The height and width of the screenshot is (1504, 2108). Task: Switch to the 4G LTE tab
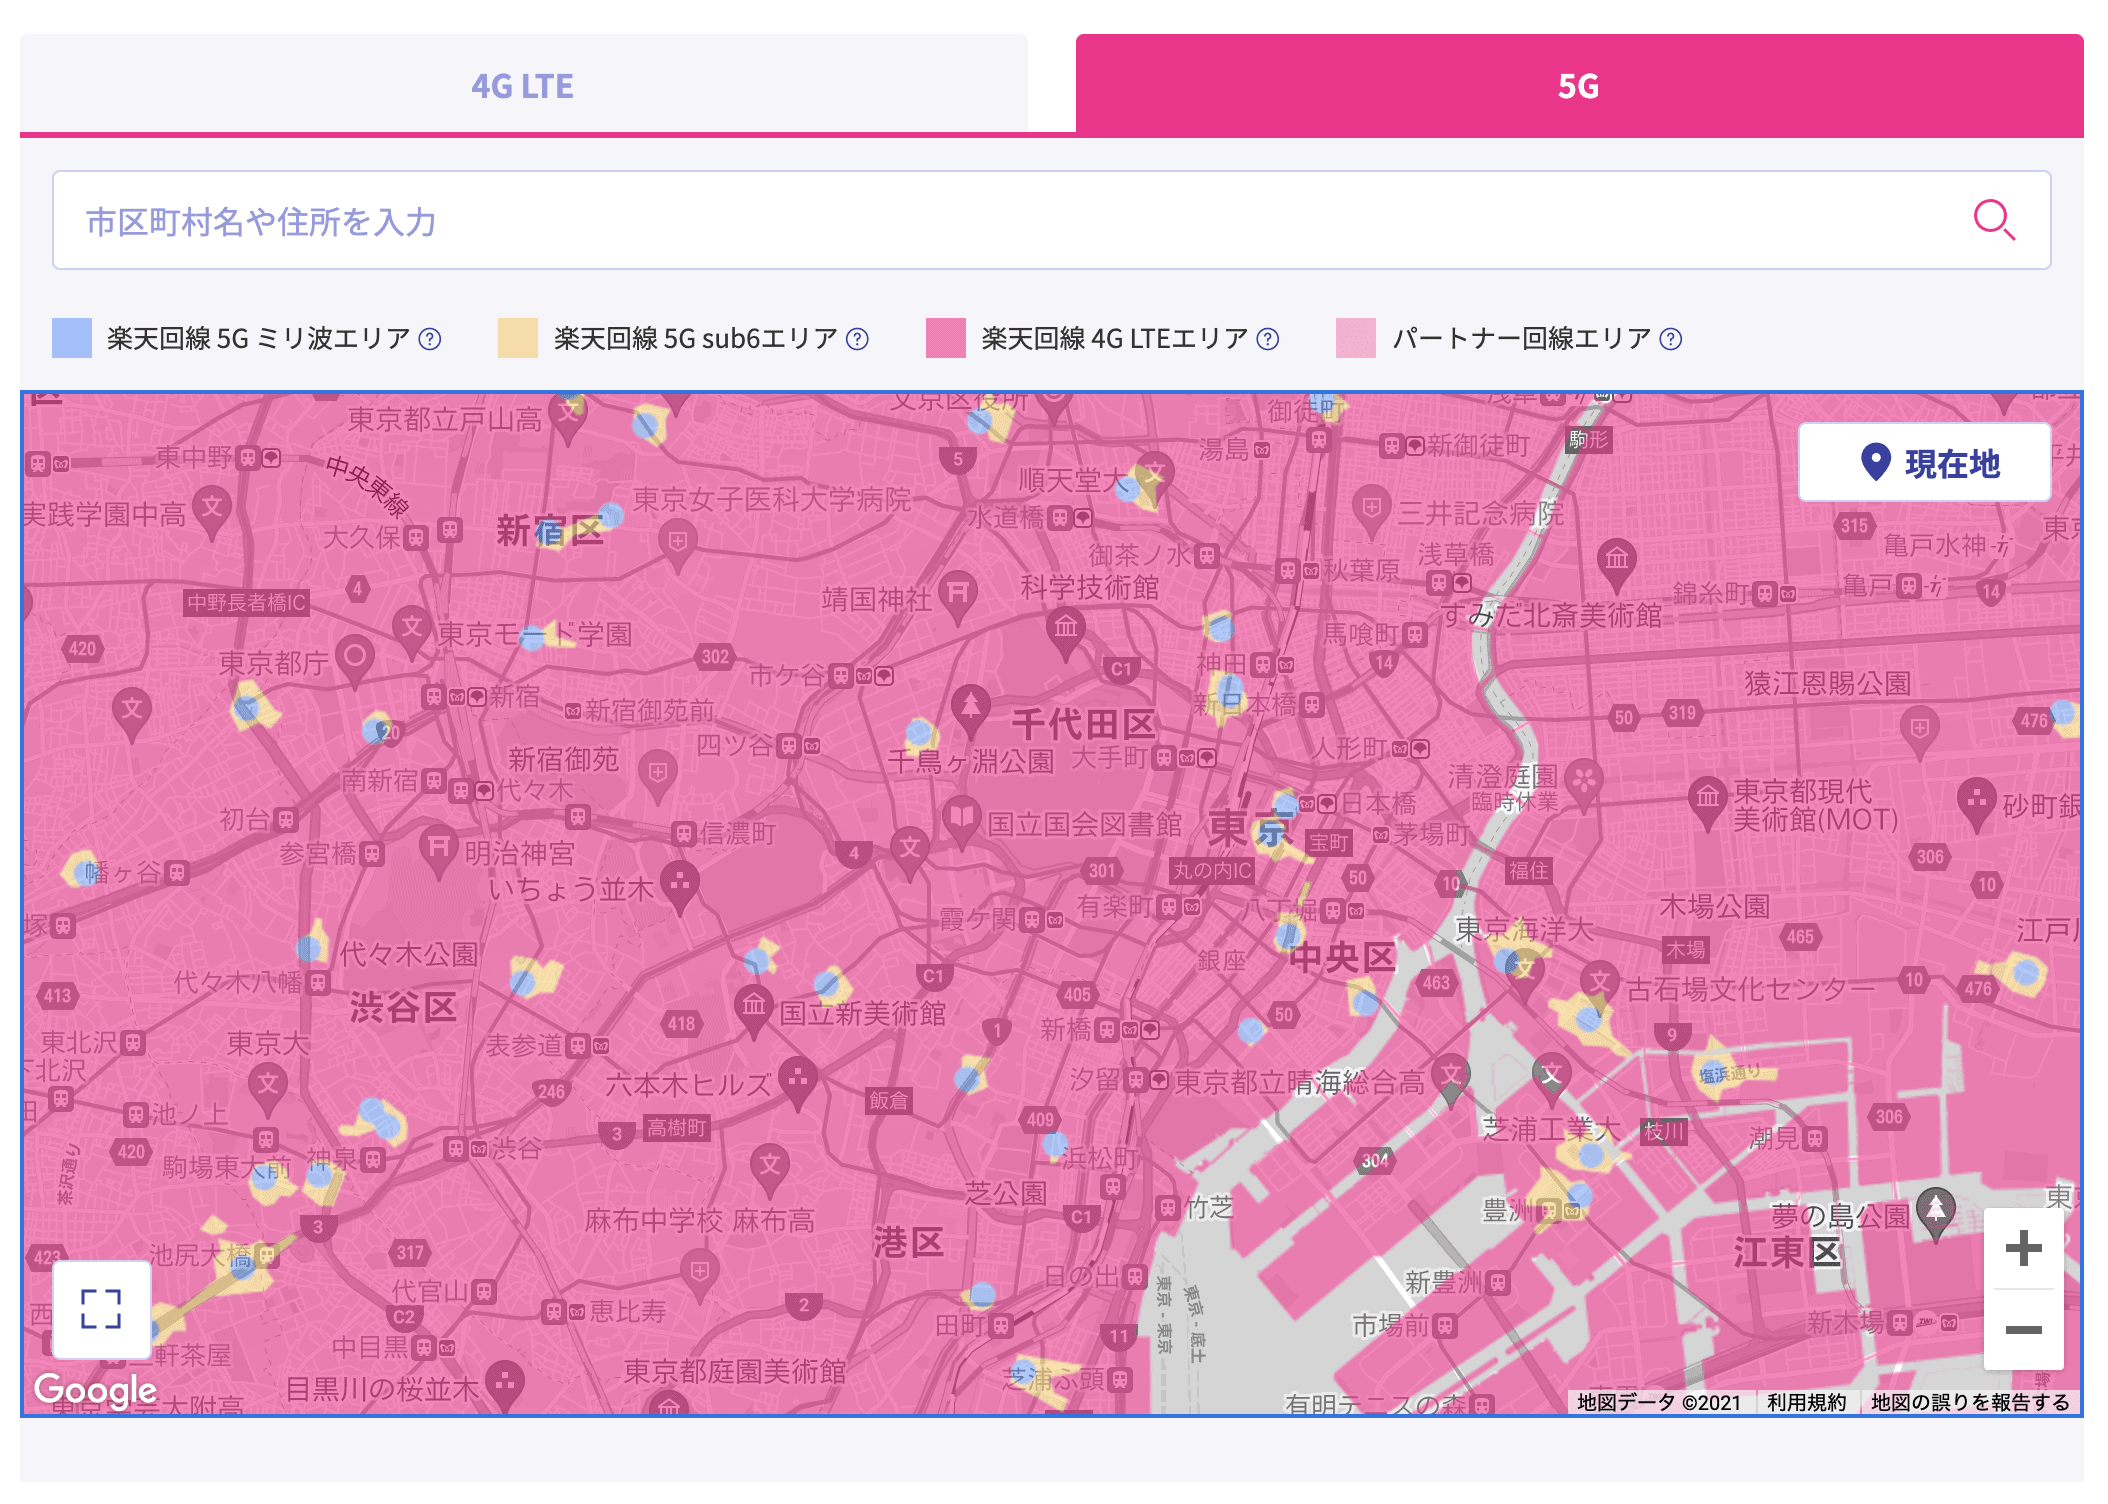523,85
